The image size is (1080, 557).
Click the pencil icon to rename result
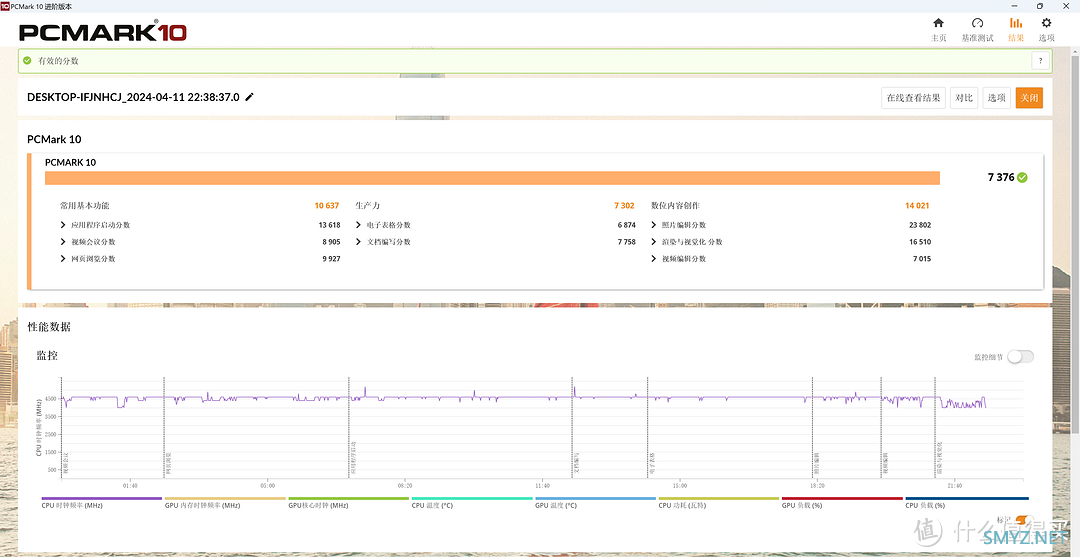point(249,97)
